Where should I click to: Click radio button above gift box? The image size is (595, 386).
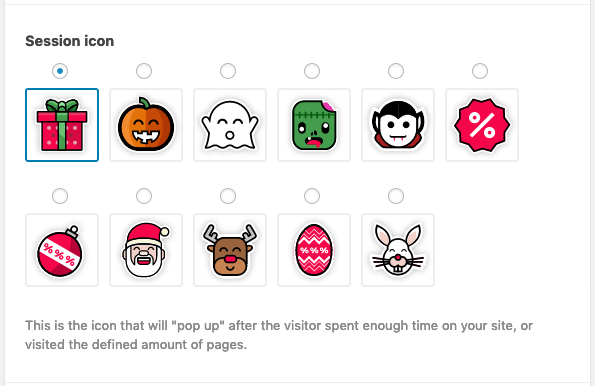(60, 71)
